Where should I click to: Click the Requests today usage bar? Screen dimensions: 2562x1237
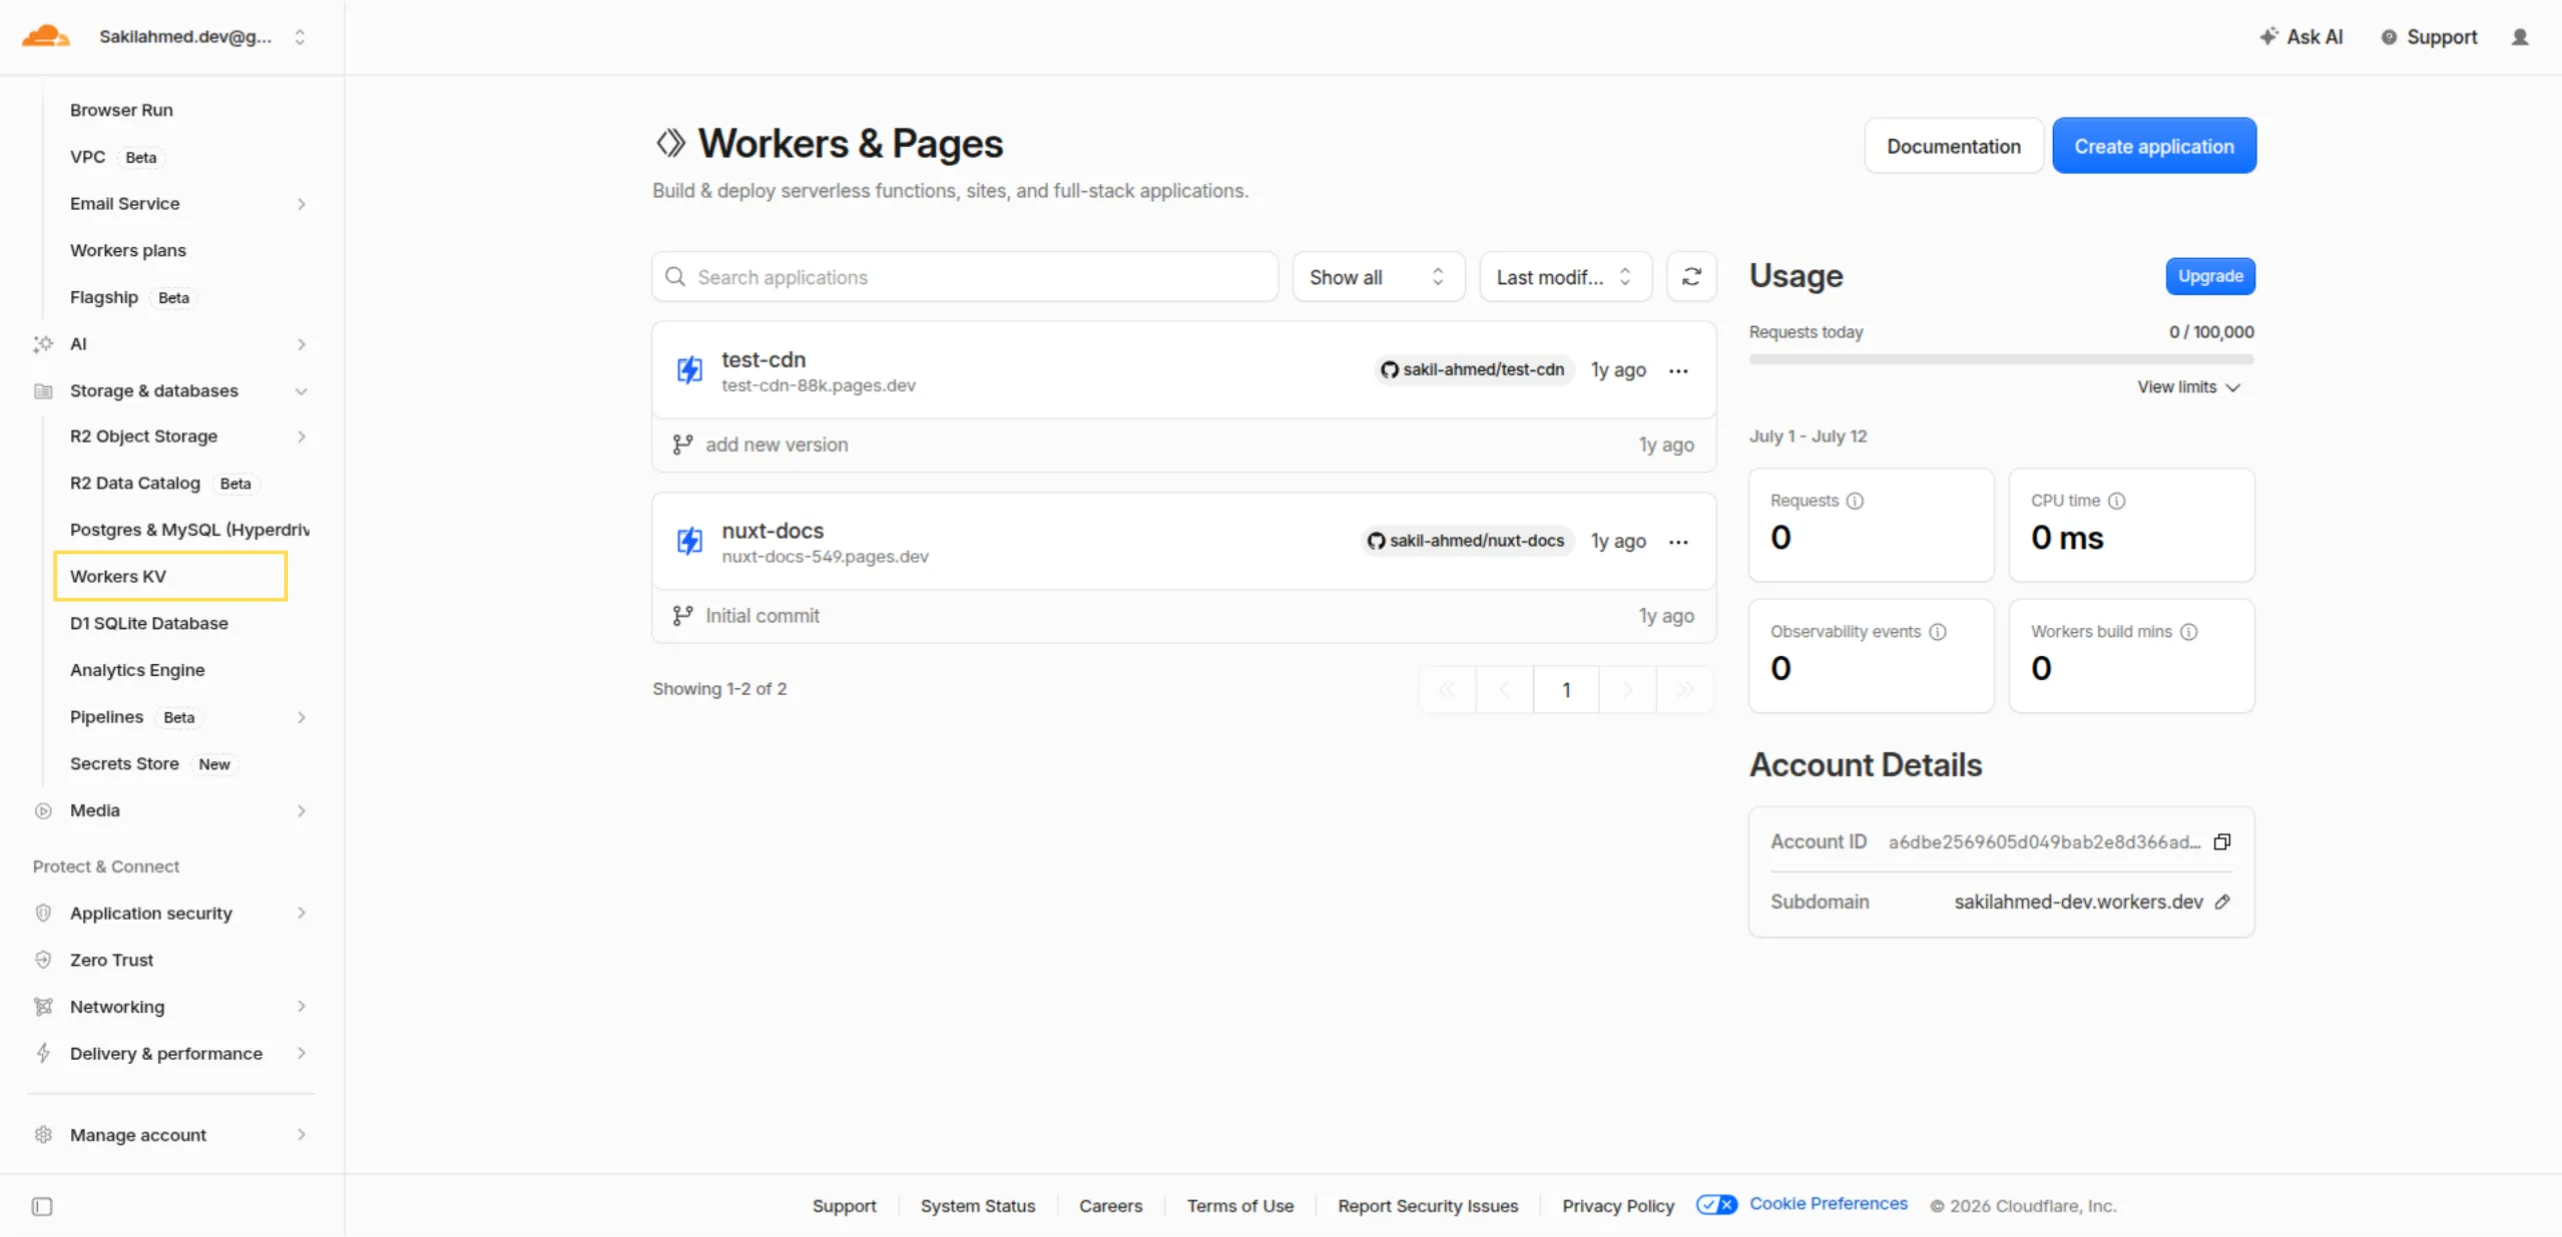(2001, 359)
